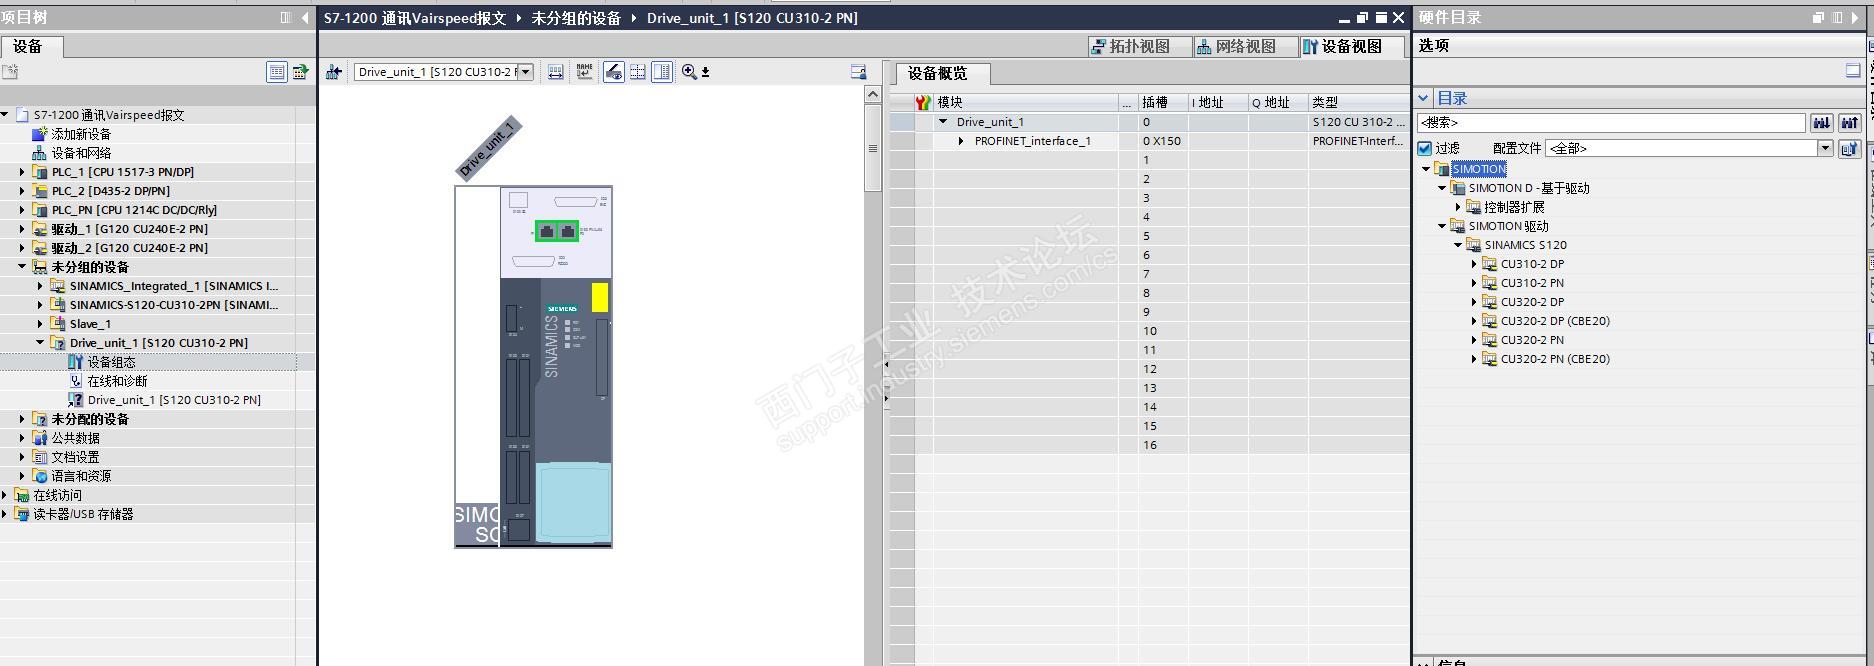The image size is (1874, 666).
Task: Toggle the project tree overview list icon
Action: (277, 72)
